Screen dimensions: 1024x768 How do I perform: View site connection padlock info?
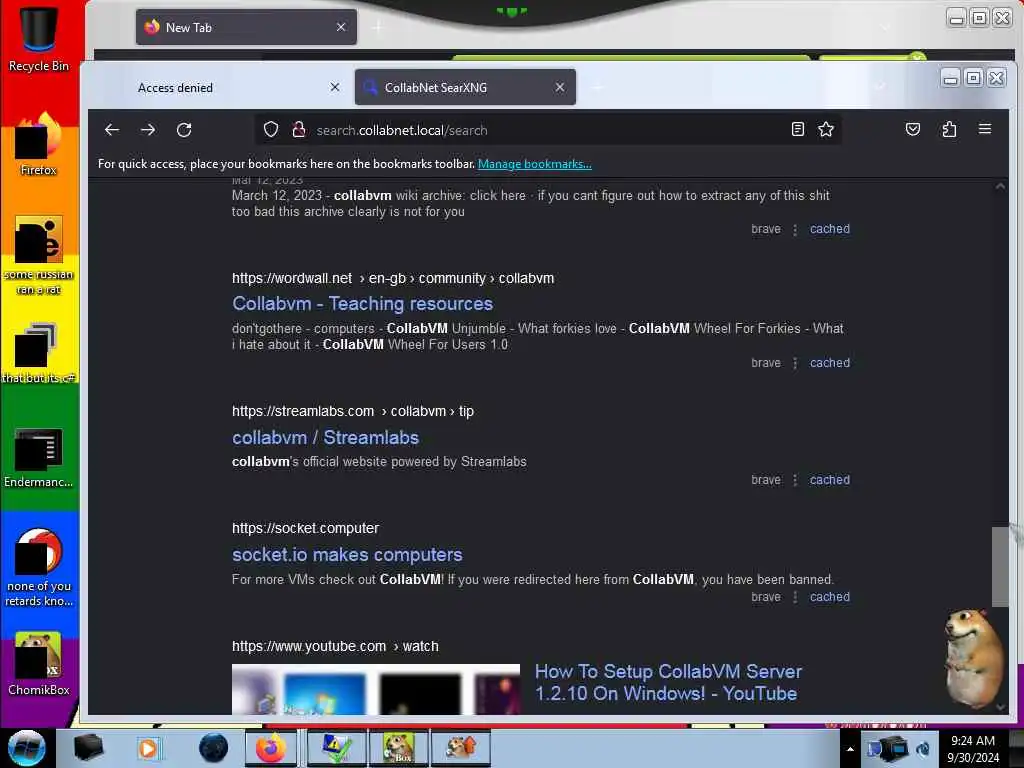tap(299, 129)
